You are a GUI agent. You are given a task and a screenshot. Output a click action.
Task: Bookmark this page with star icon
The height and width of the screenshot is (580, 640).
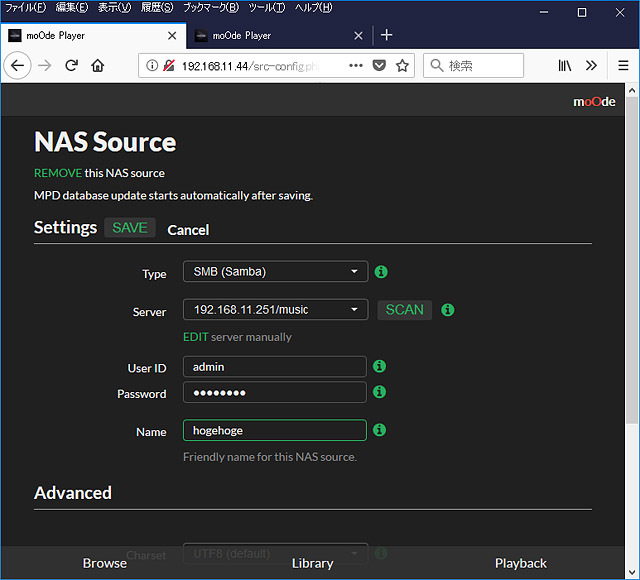(402, 65)
